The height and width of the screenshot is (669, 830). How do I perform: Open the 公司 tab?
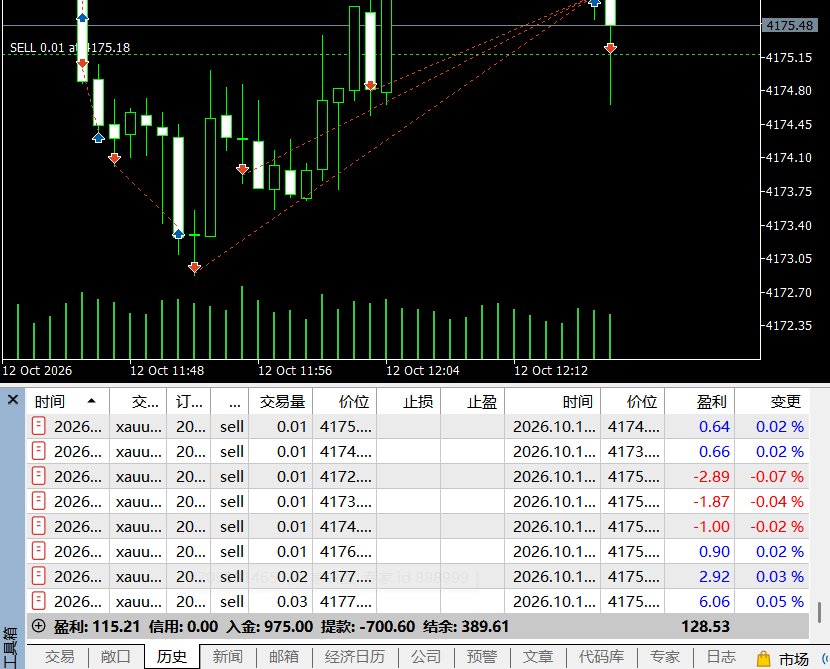click(426, 657)
